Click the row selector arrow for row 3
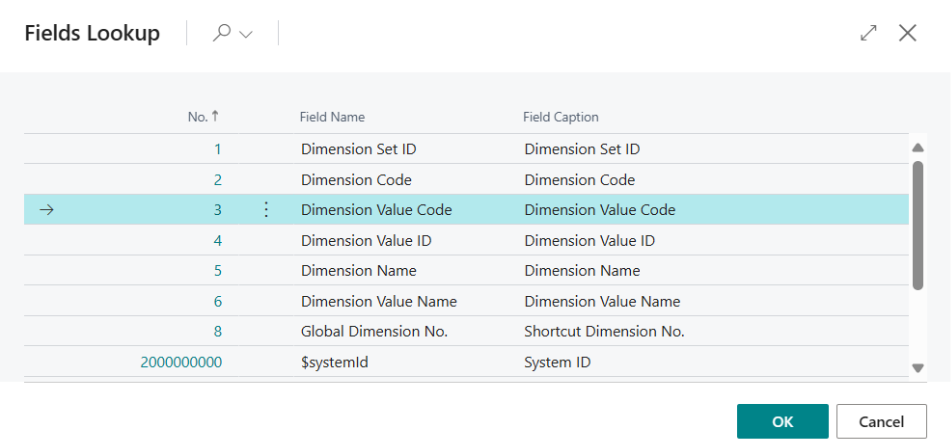Viewport: 951px width, 441px height. pos(46,210)
